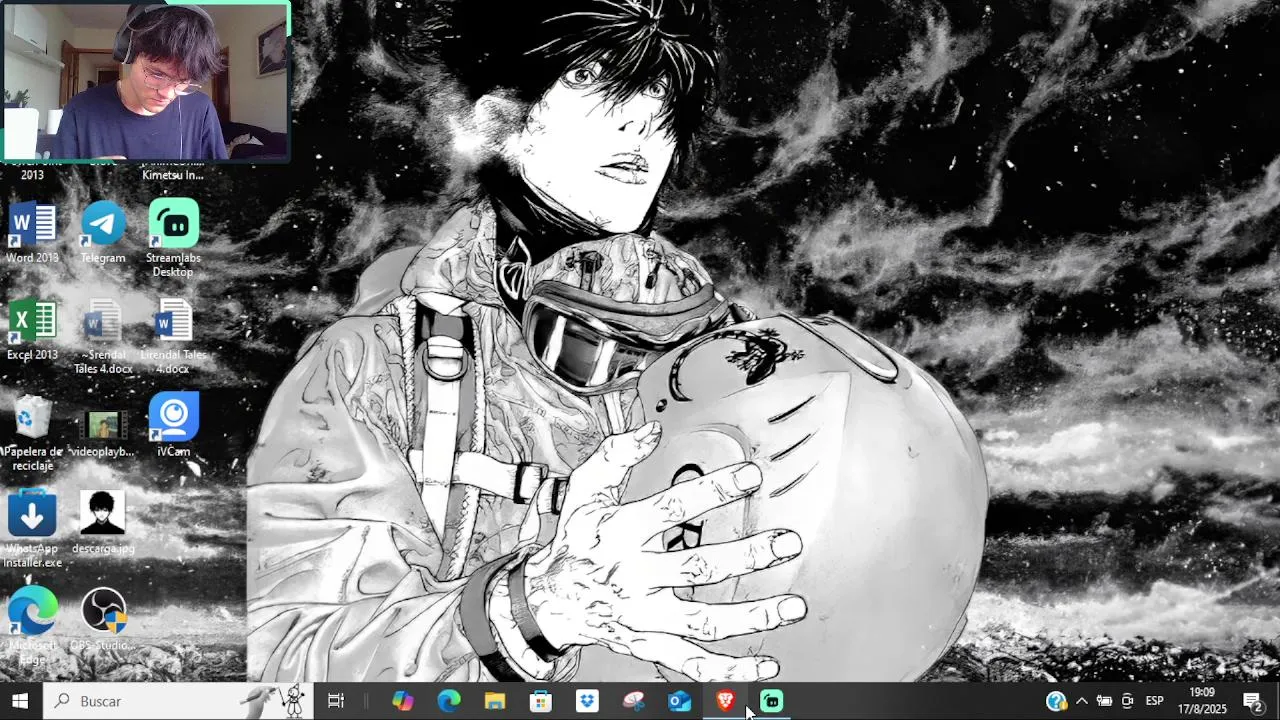
Task: Change the ESP input language
Action: pos(1154,701)
